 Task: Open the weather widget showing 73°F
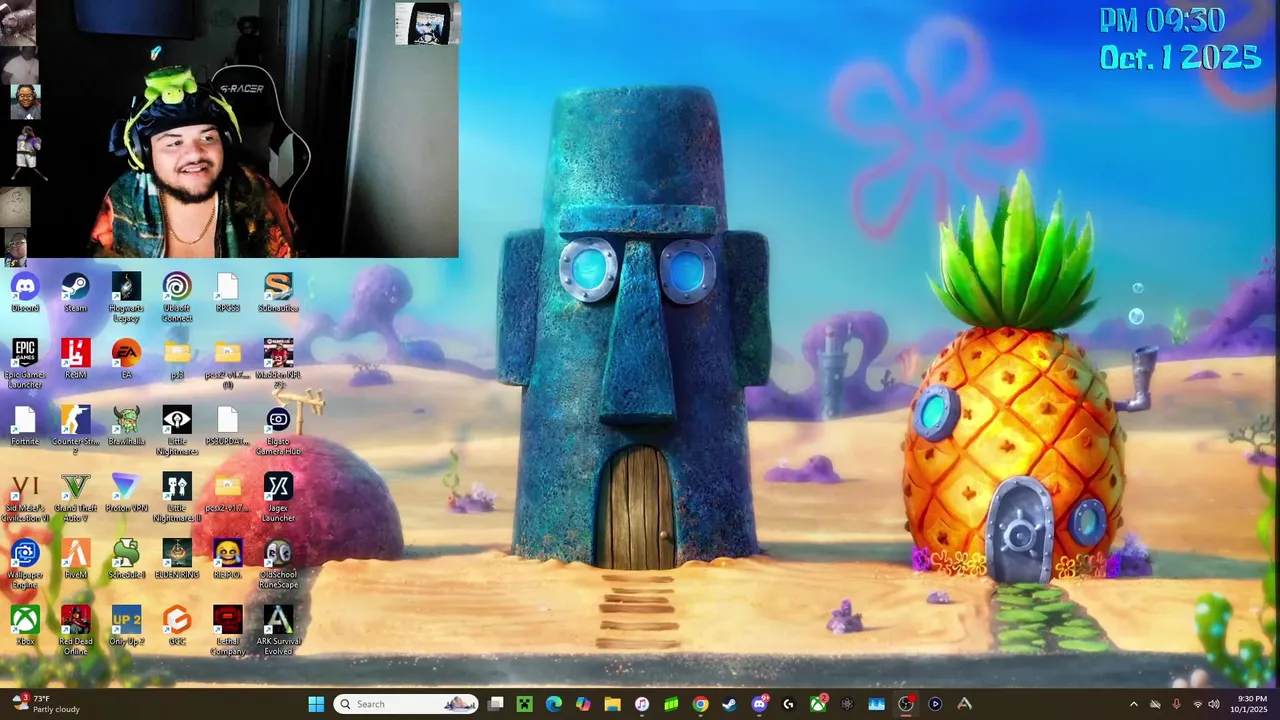coord(46,704)
